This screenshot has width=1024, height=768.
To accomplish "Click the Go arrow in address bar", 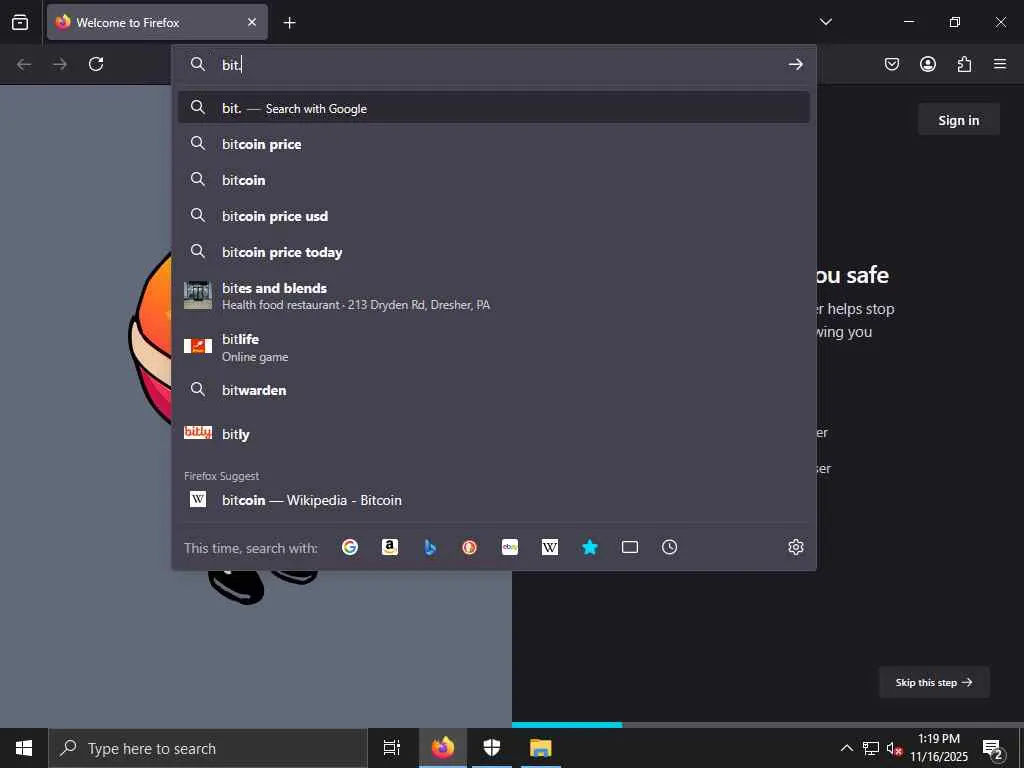I will [795, 64].
